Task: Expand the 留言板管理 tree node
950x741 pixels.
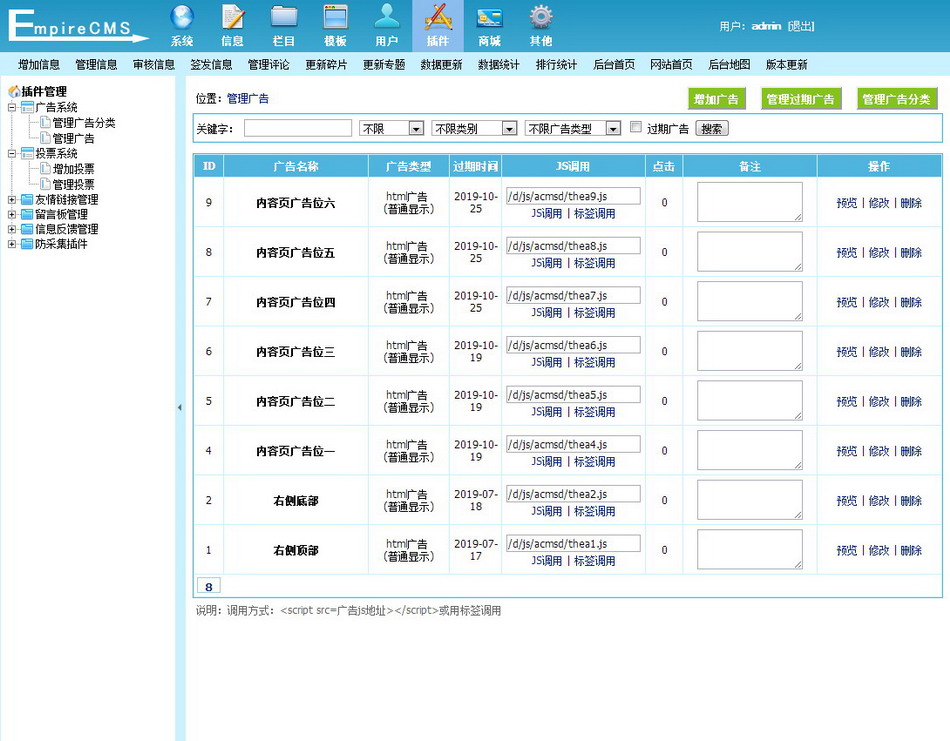Action: pyautogui.click(x=12, y=214)
